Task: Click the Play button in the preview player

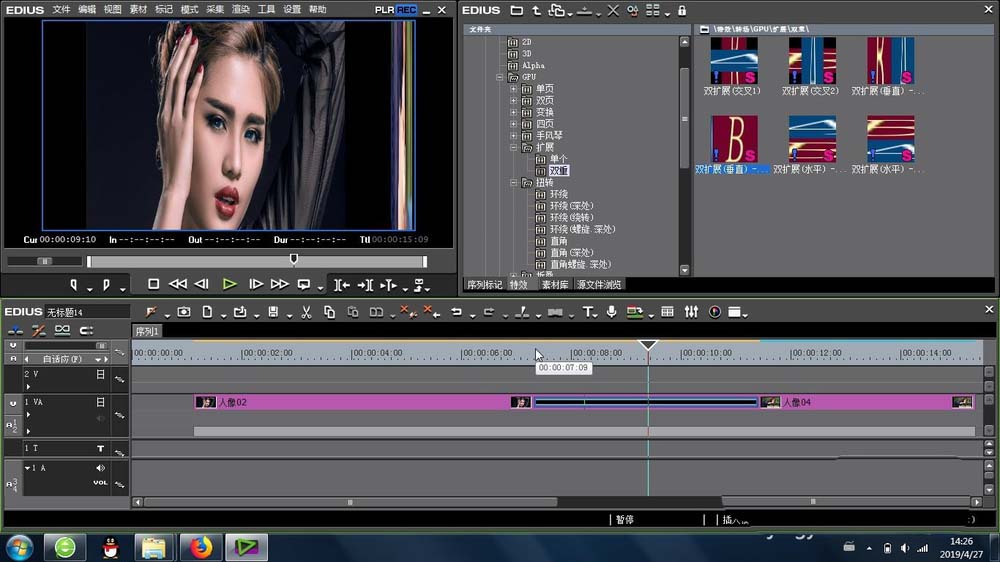Action: click(x=230, y=285)
